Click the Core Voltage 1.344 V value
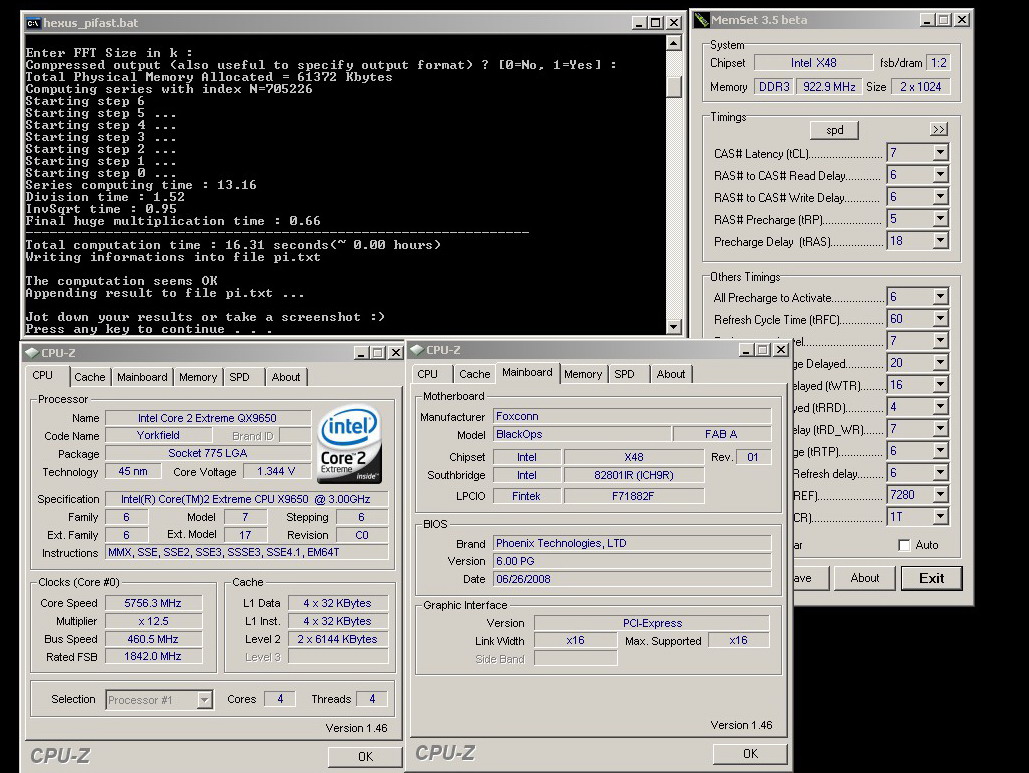The height and width of the screenshot is (773, 1029). coord(276,471)
